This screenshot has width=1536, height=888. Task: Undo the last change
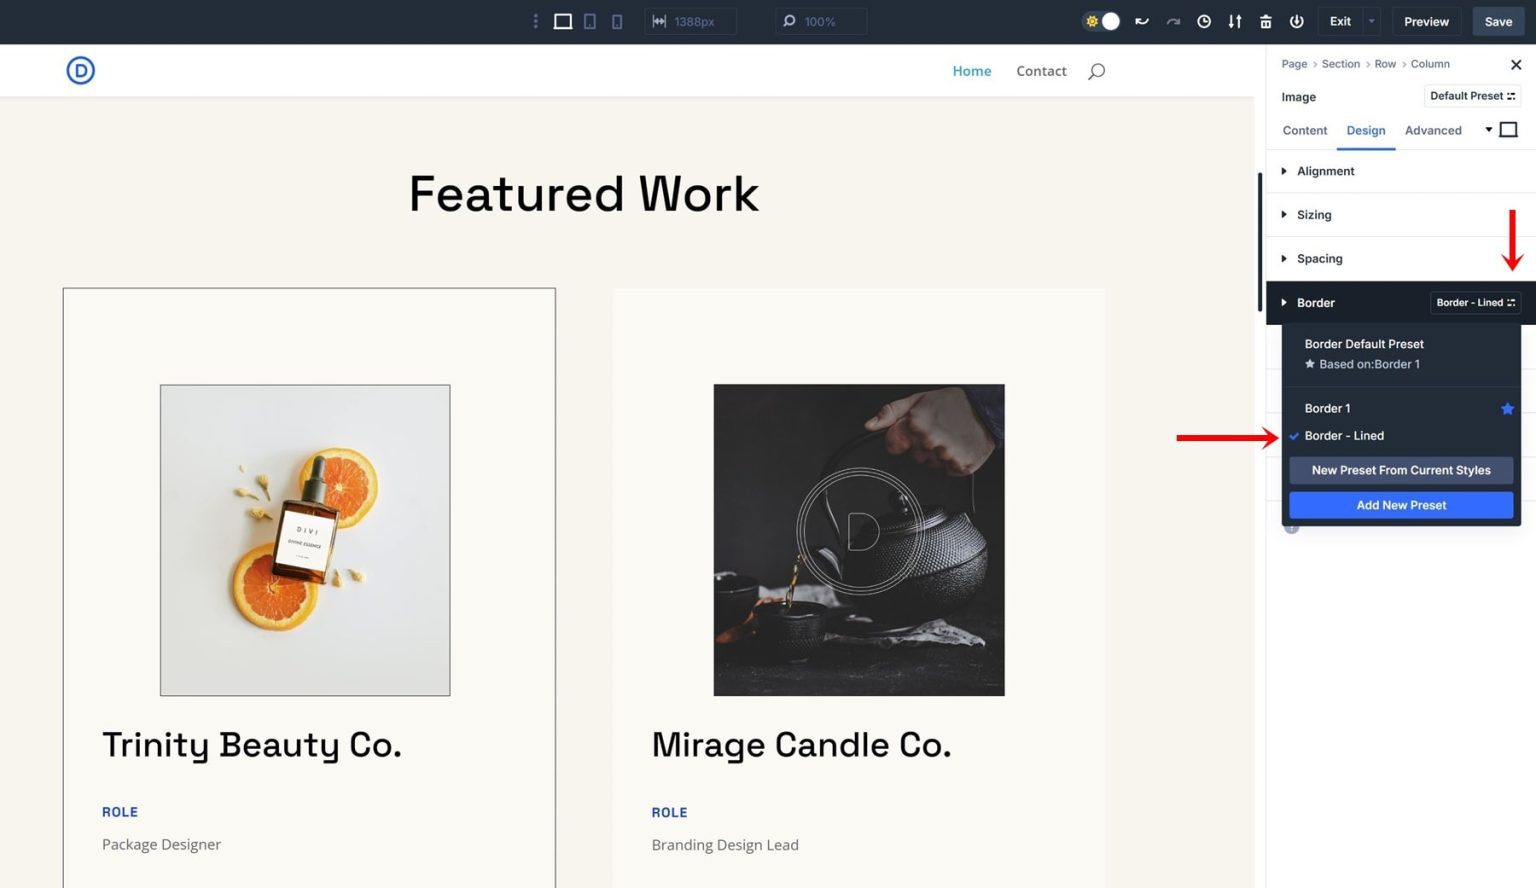tap(1141, 21)
